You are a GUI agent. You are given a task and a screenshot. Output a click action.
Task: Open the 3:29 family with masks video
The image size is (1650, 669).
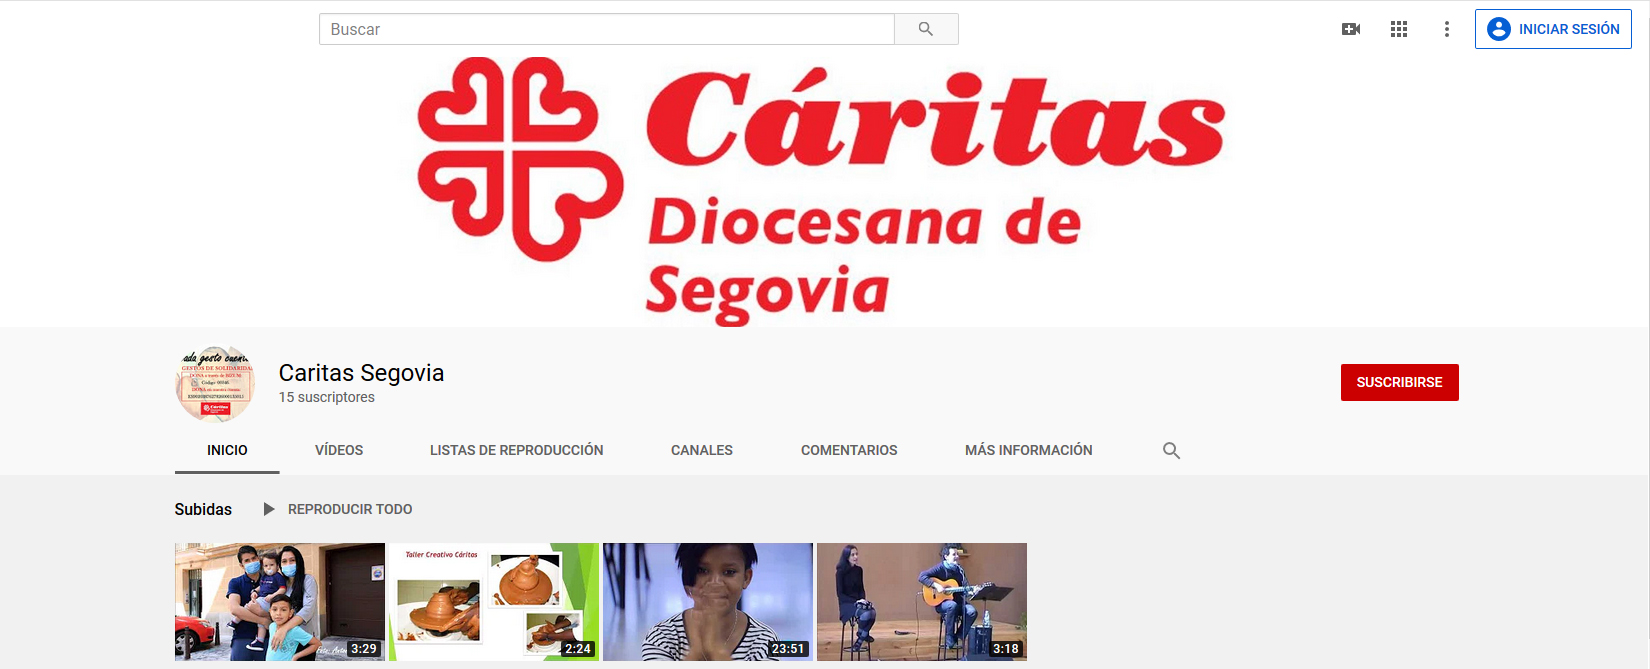point(280,602)
